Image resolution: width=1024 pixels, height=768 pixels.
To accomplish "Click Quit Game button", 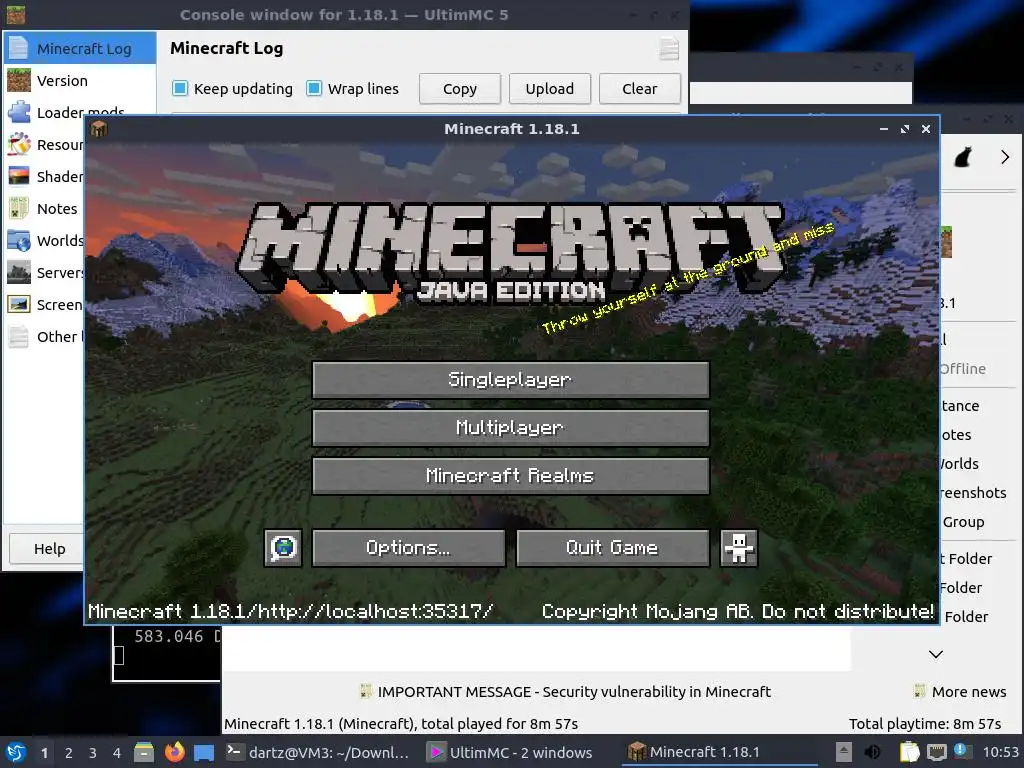I will click(x=613, y=547).
